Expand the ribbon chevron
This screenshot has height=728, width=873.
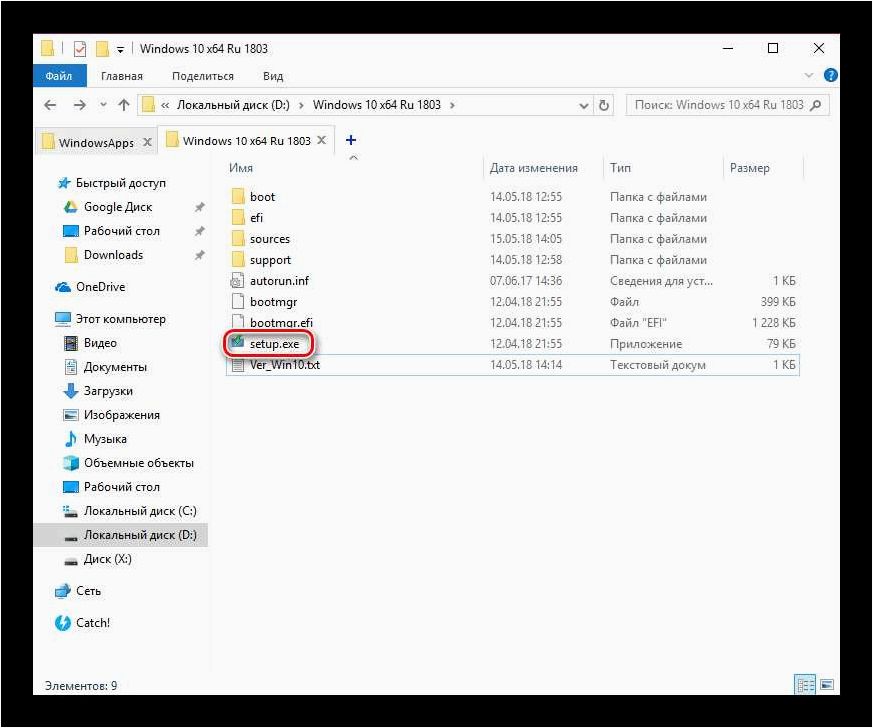click(x=808, y=75)
